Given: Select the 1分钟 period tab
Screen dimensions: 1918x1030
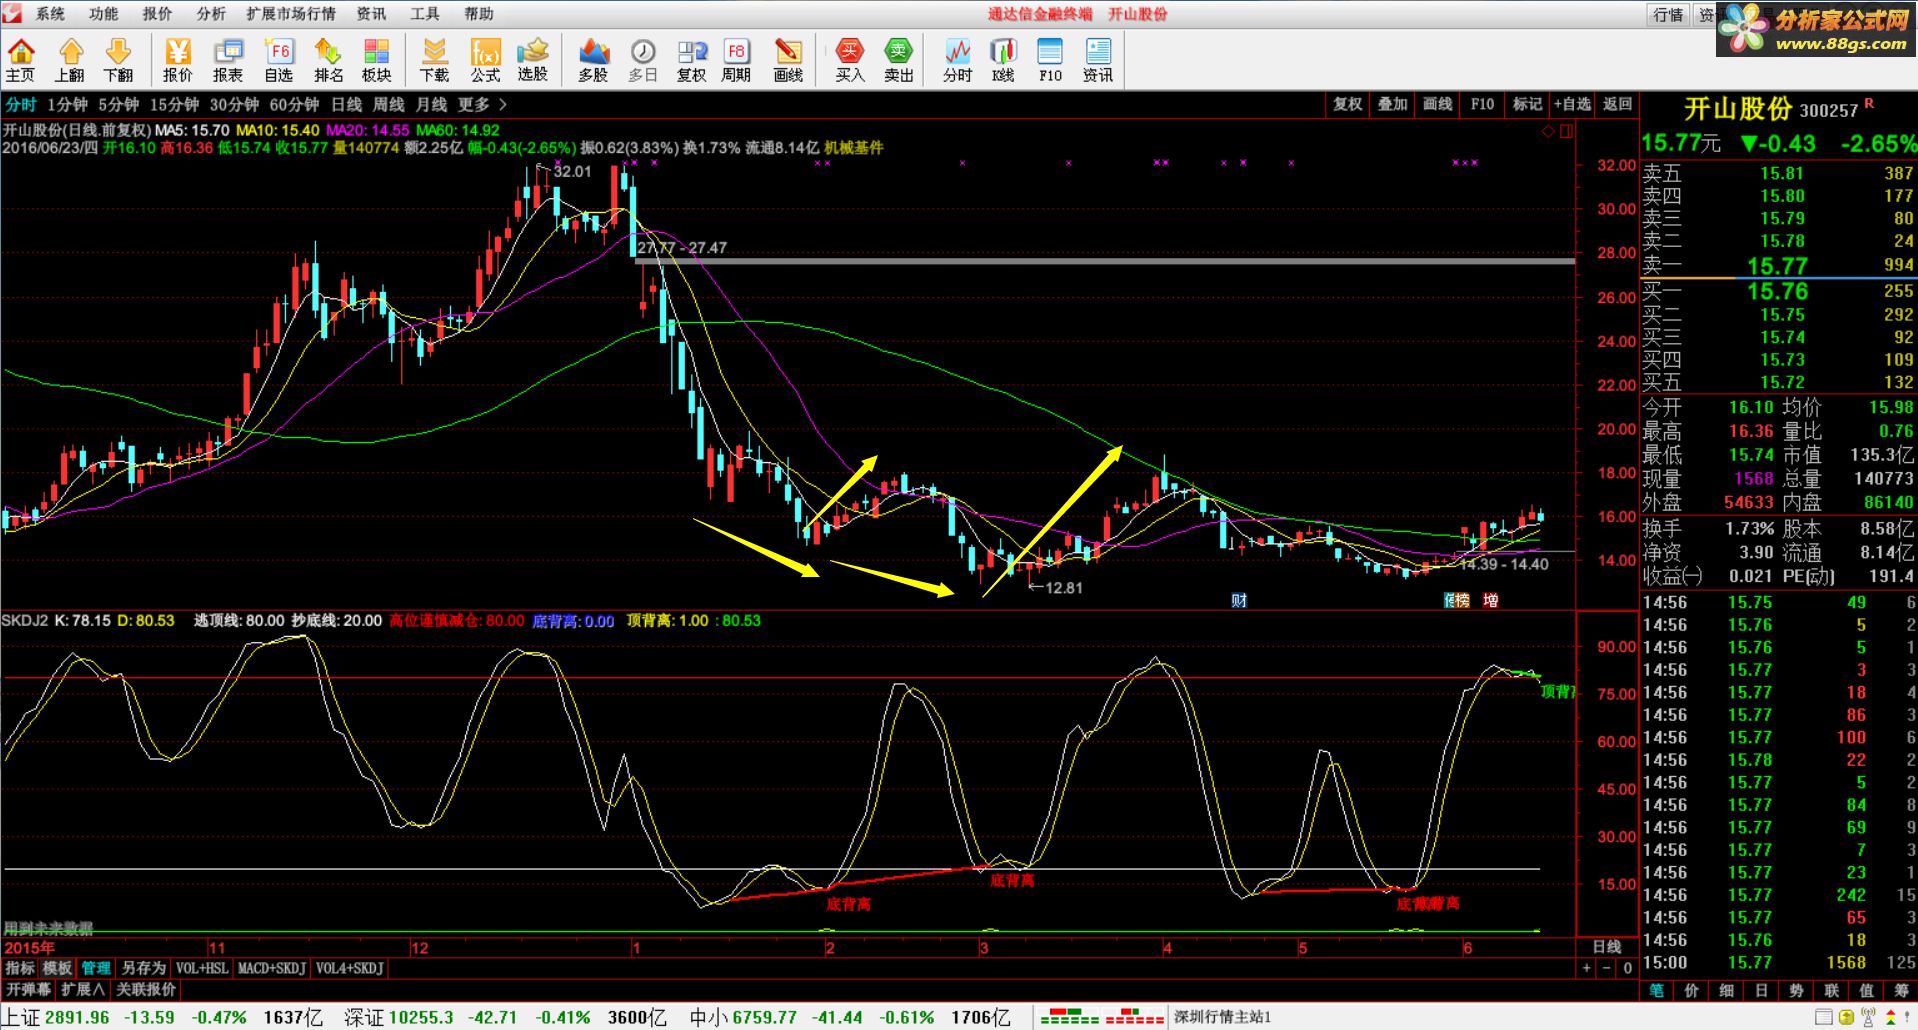Looking at the screenshot, I should (67, 104).
